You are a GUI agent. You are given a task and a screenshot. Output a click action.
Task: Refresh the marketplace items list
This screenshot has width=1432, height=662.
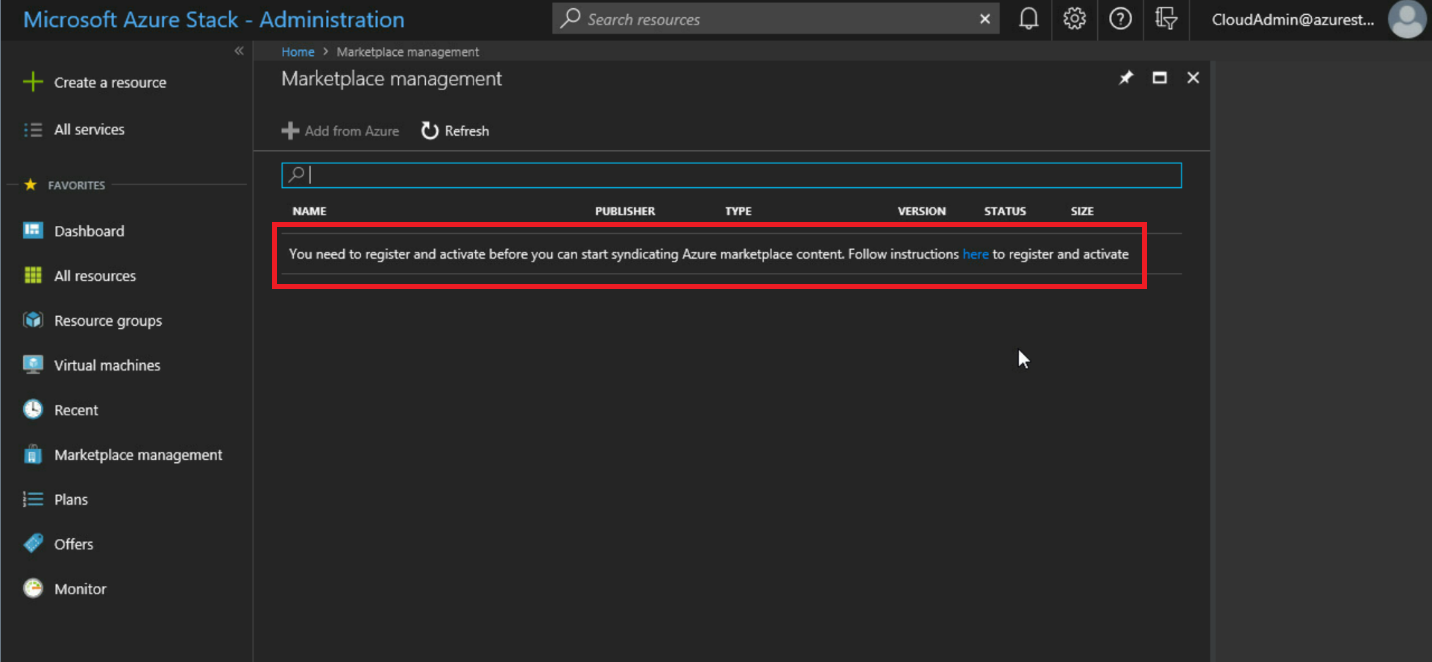click(x=454, y=130)
